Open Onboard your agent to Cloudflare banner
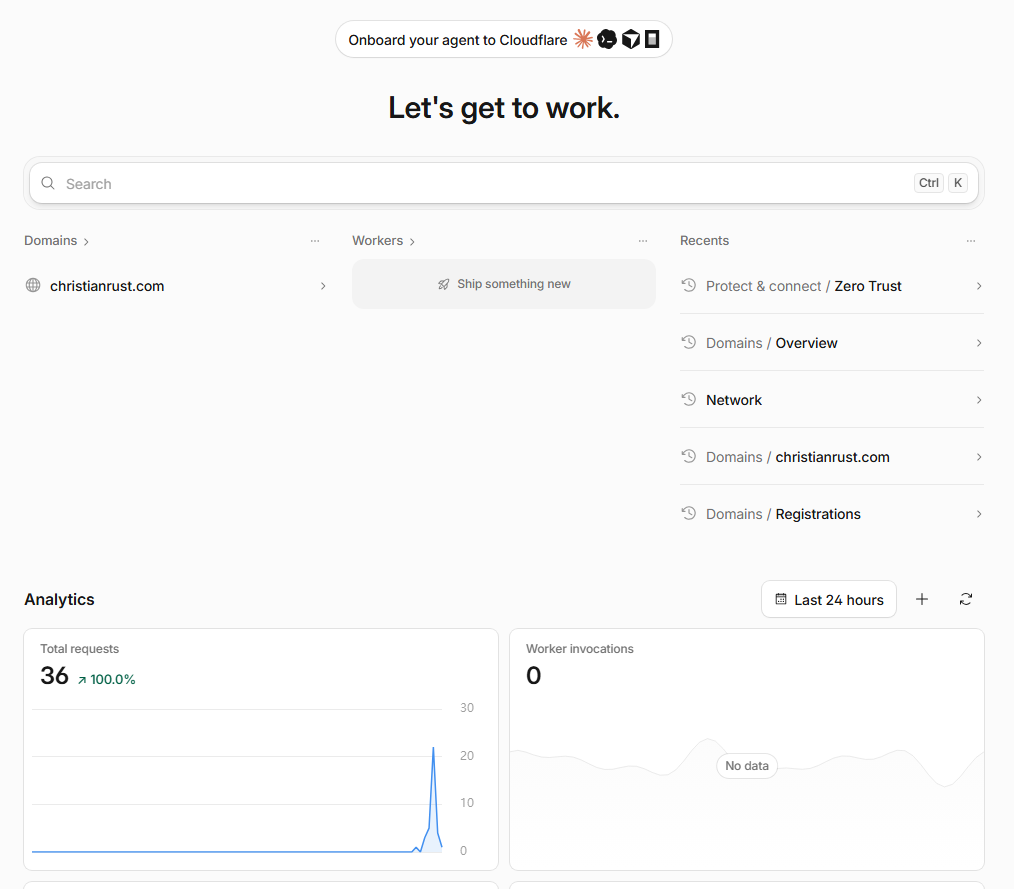Viewport: 1014px width, 889px height. tap(504, 39)
